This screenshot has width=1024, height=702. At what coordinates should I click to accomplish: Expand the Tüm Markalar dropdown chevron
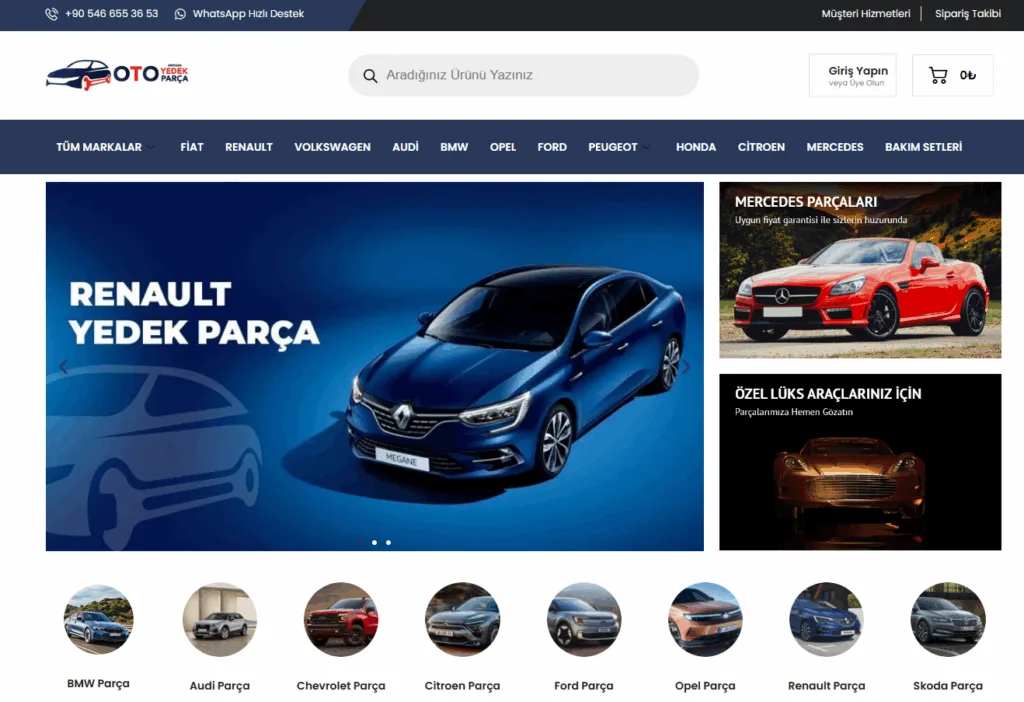(x=151, y=148)
